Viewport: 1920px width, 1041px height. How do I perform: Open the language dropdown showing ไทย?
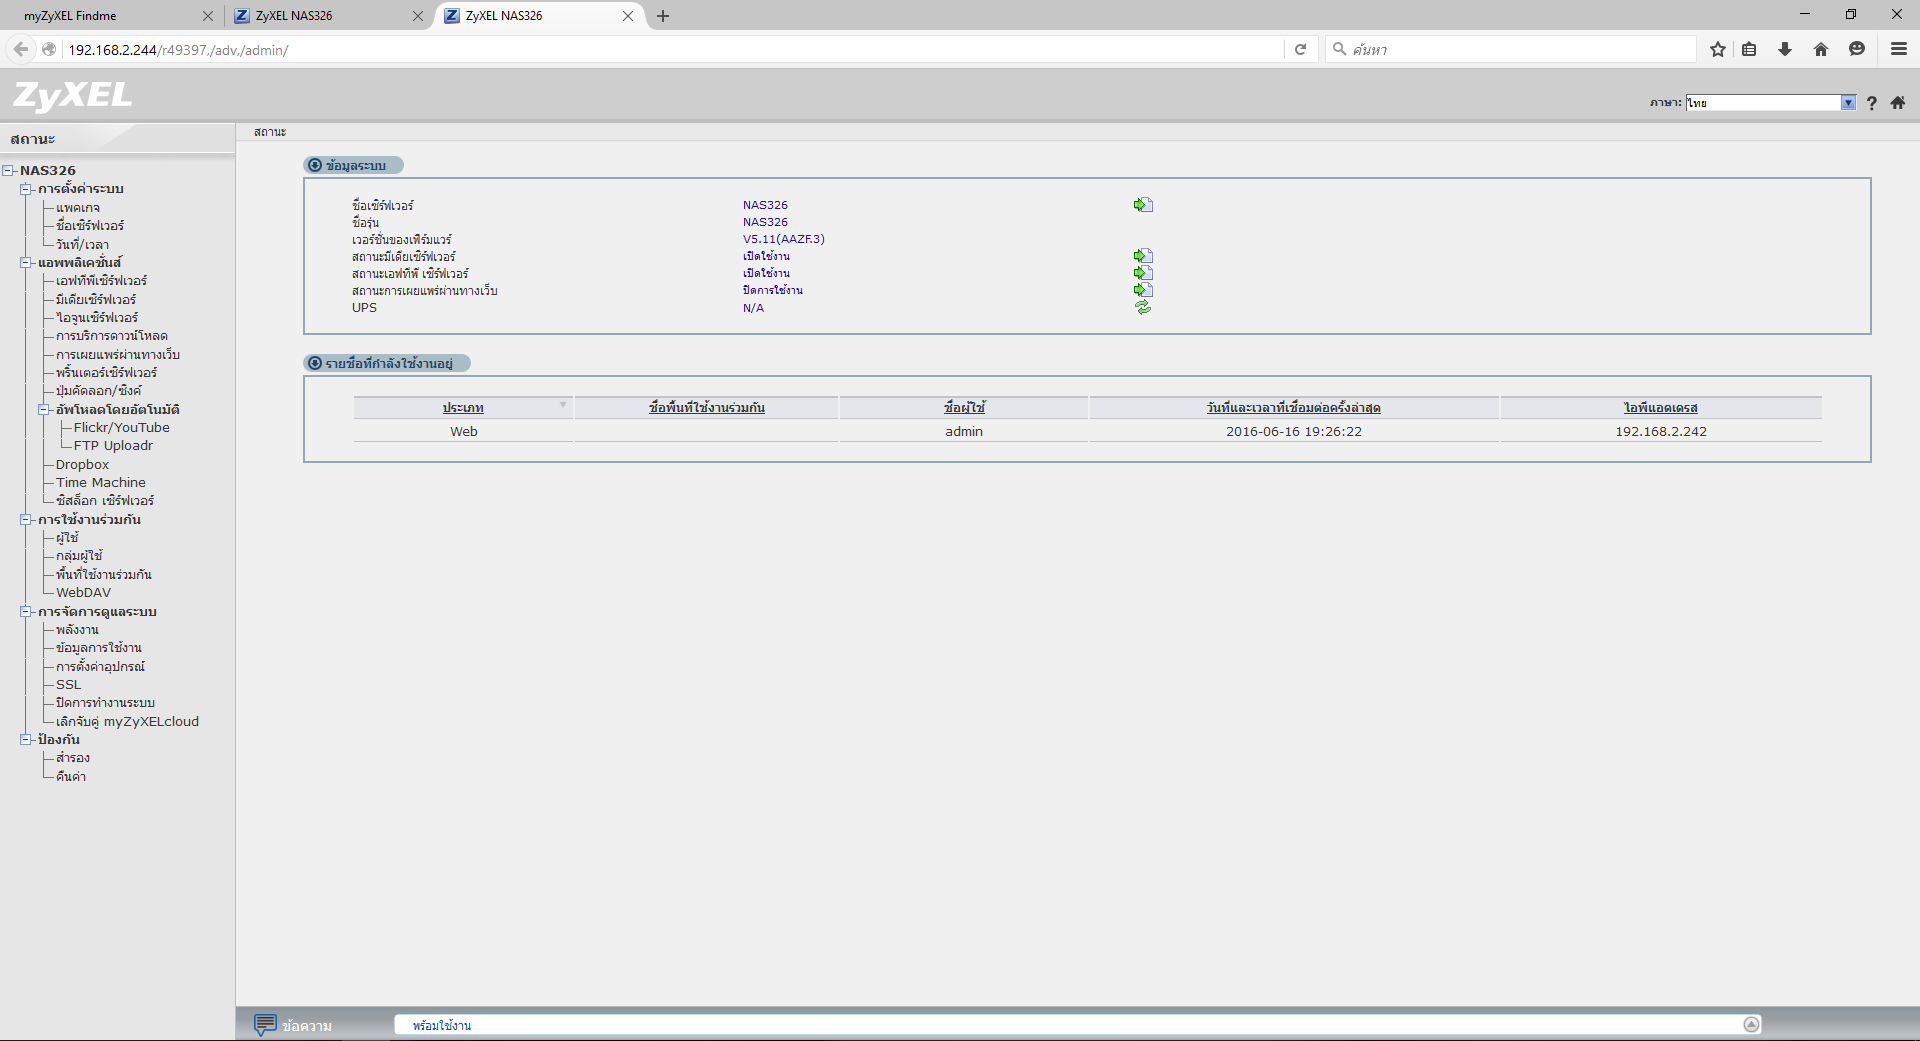(x=1771, y=103)
